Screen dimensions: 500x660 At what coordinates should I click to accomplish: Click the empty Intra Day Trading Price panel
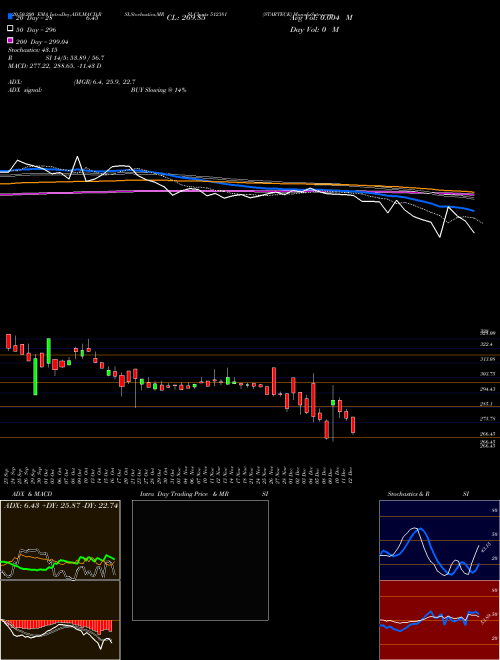[200, 560]
